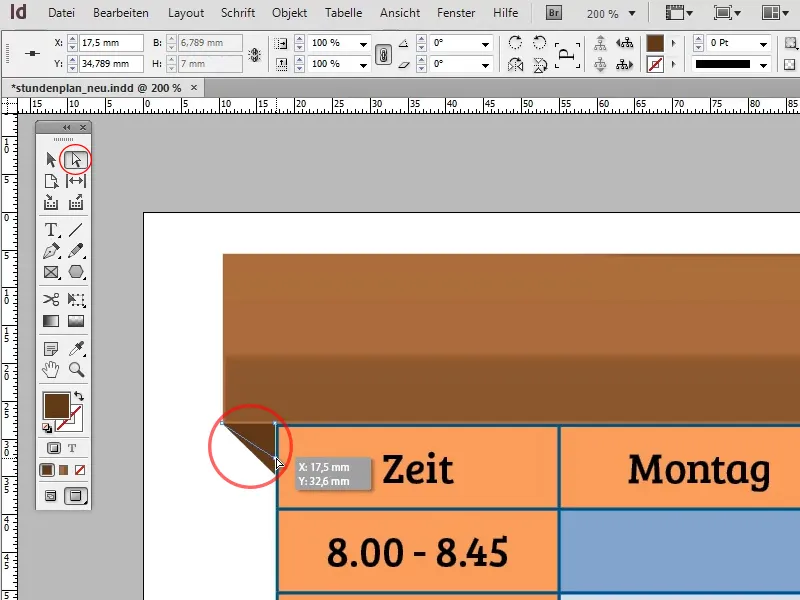Reset to default fill and stroke
The height and width of the screenshot is (600, 800).
tap(47, 428)
